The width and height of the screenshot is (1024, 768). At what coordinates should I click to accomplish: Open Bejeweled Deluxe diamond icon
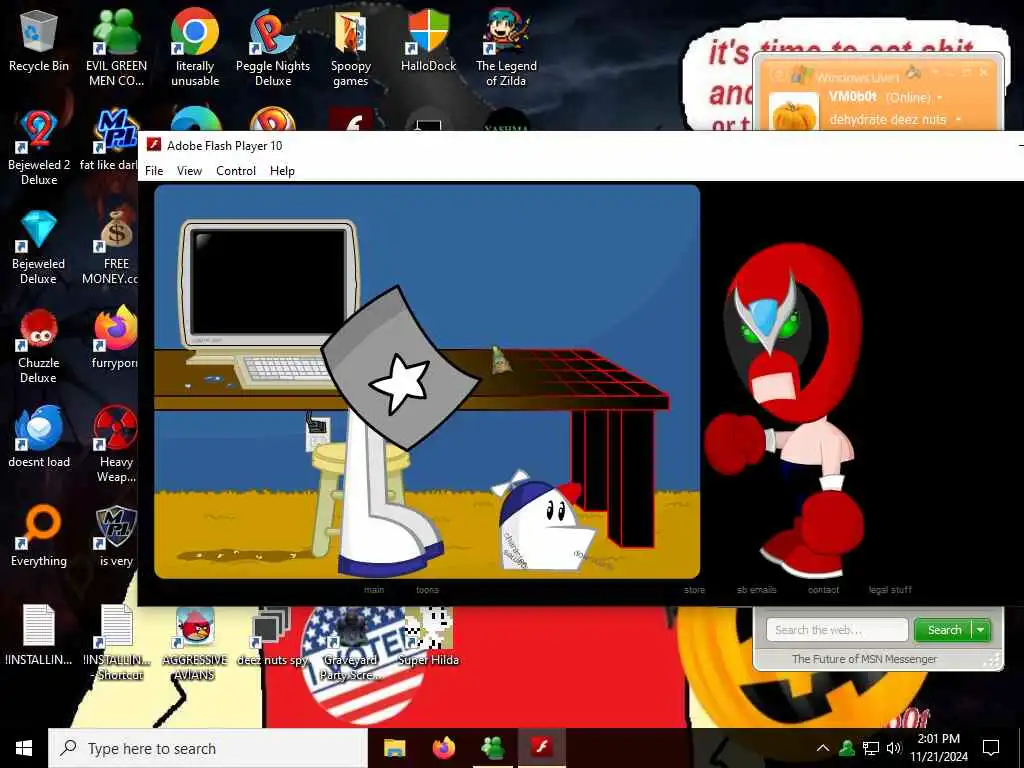[x=39, y=246]
